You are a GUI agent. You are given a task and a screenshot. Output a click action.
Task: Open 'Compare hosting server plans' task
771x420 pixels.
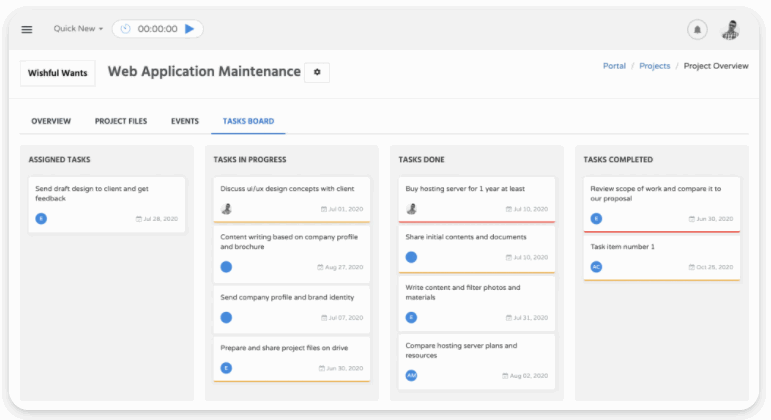476,362
